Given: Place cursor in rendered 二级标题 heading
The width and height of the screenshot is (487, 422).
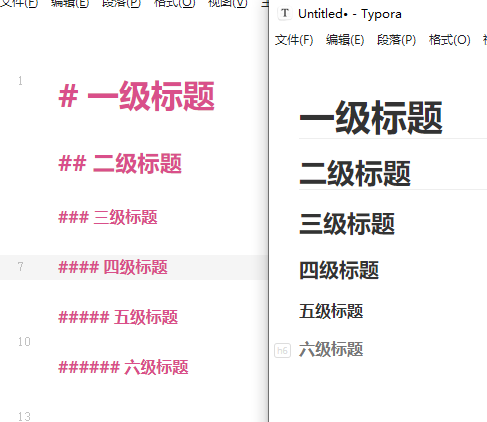Looking at the screenshot, I should [355, 173].
